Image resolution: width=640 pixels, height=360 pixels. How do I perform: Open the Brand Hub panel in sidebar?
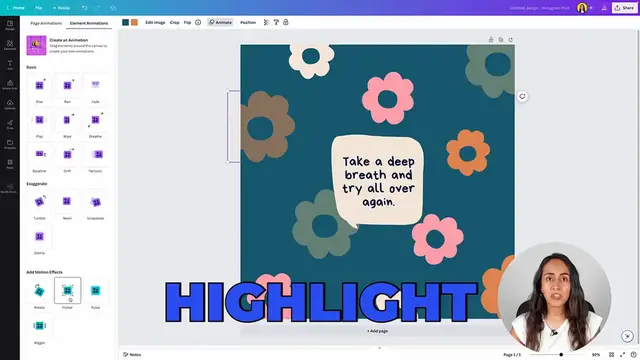click(x=10, y=84)
